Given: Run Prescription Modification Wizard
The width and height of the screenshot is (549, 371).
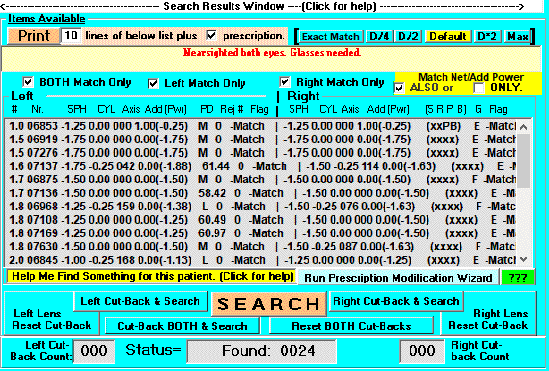Looking at the screenshot, I should pyautogui.click(x=398, y=278).
